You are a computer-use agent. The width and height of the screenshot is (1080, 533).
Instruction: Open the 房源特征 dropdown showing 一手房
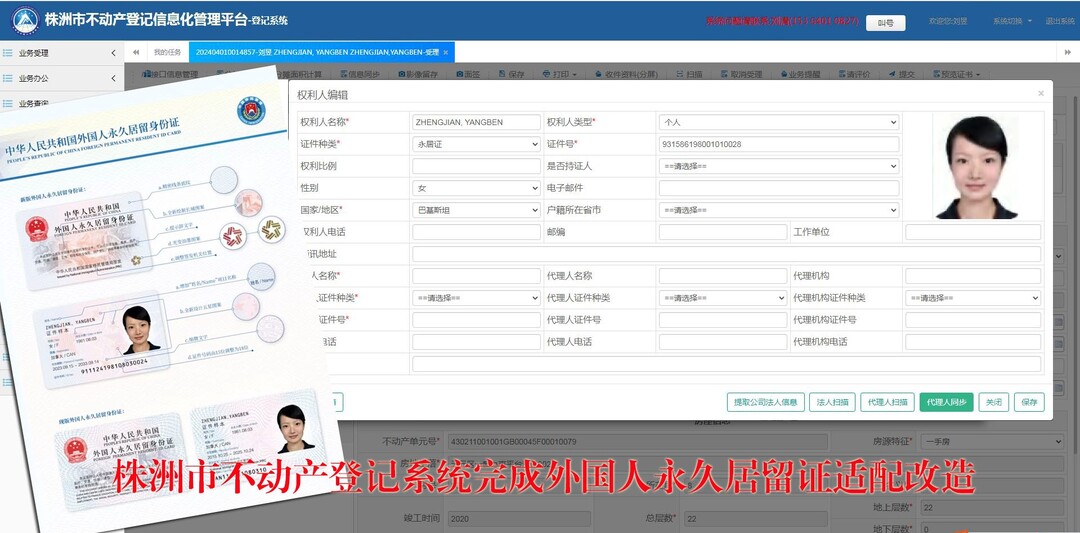tap(992, 441)
